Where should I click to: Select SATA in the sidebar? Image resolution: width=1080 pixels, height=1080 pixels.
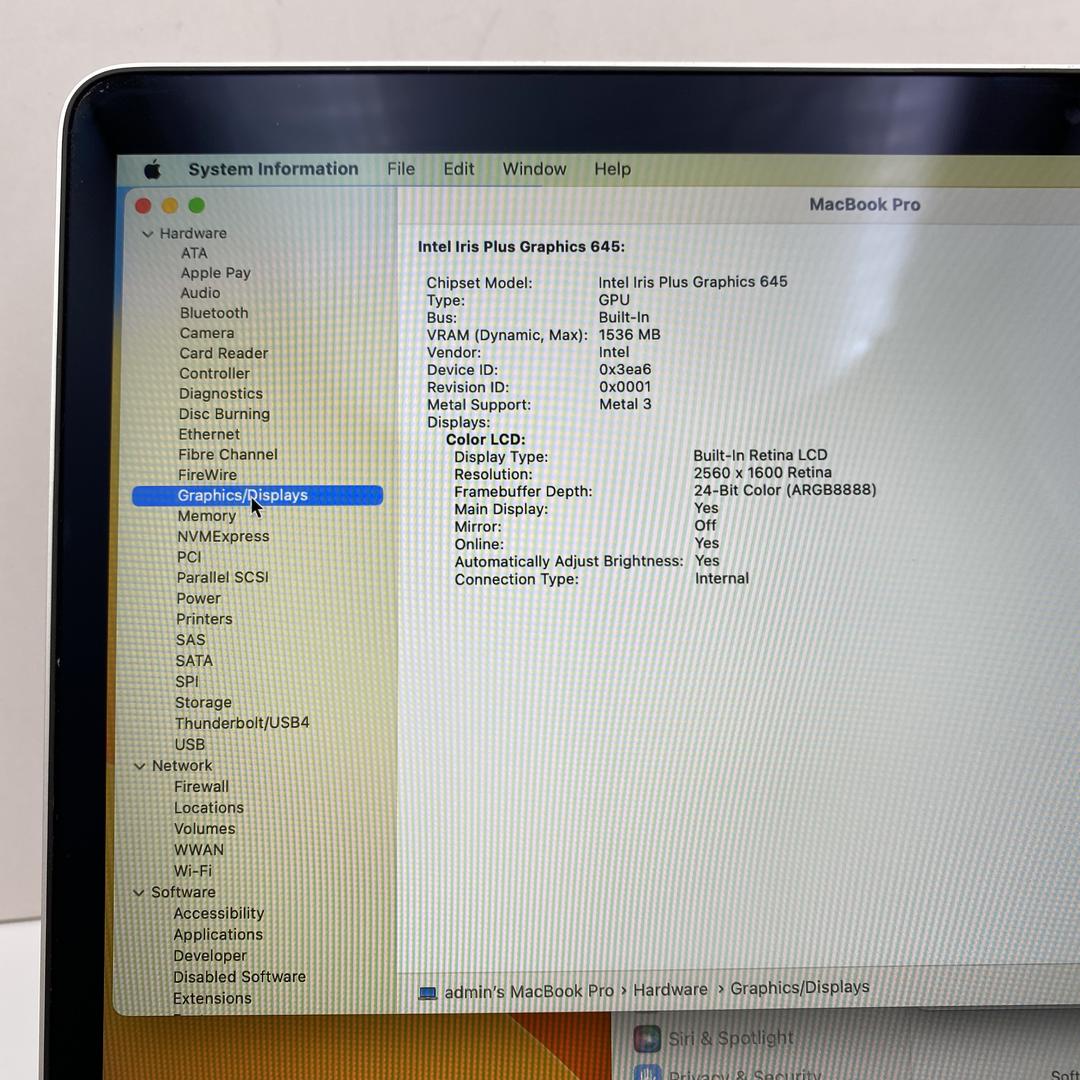click(x=194, y=661)
